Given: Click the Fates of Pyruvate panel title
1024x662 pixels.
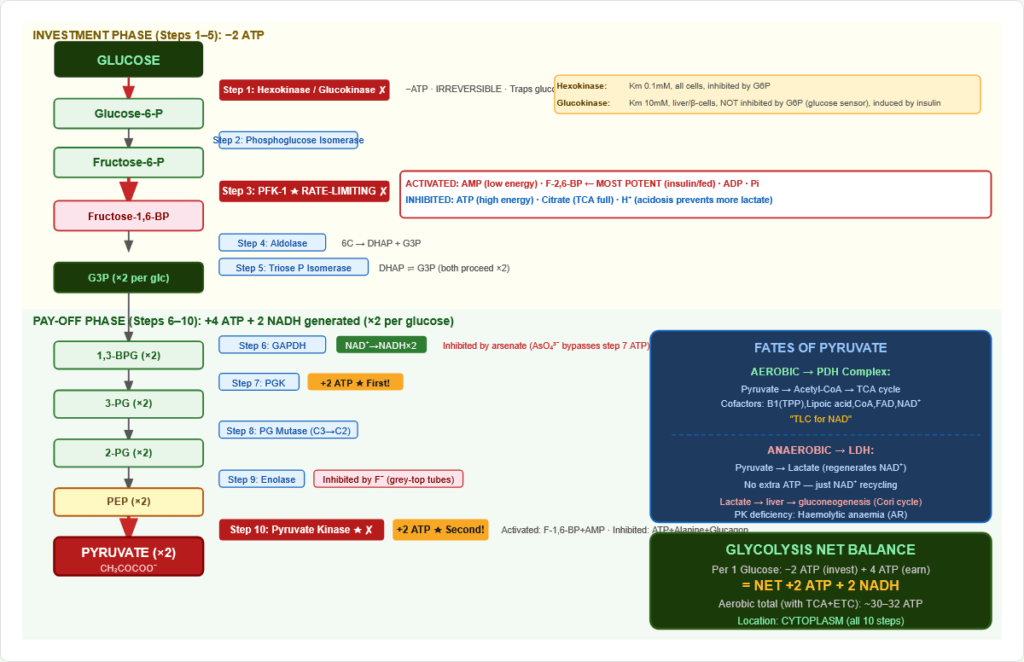Looking at the screenshot, I should [x=820, y=348].
